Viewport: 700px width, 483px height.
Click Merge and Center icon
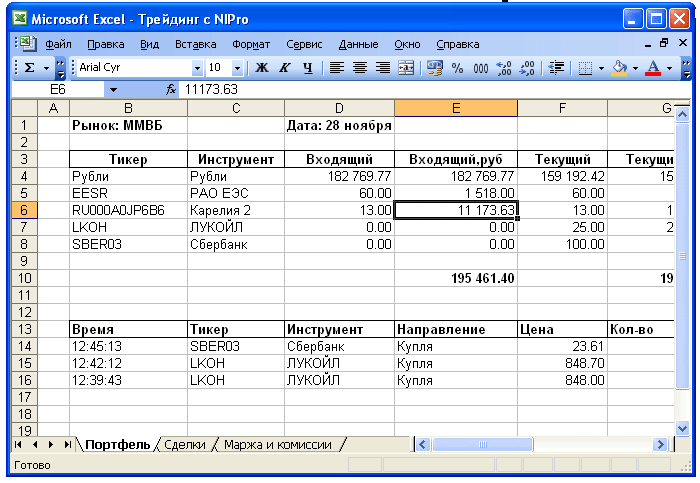point(406,68)
